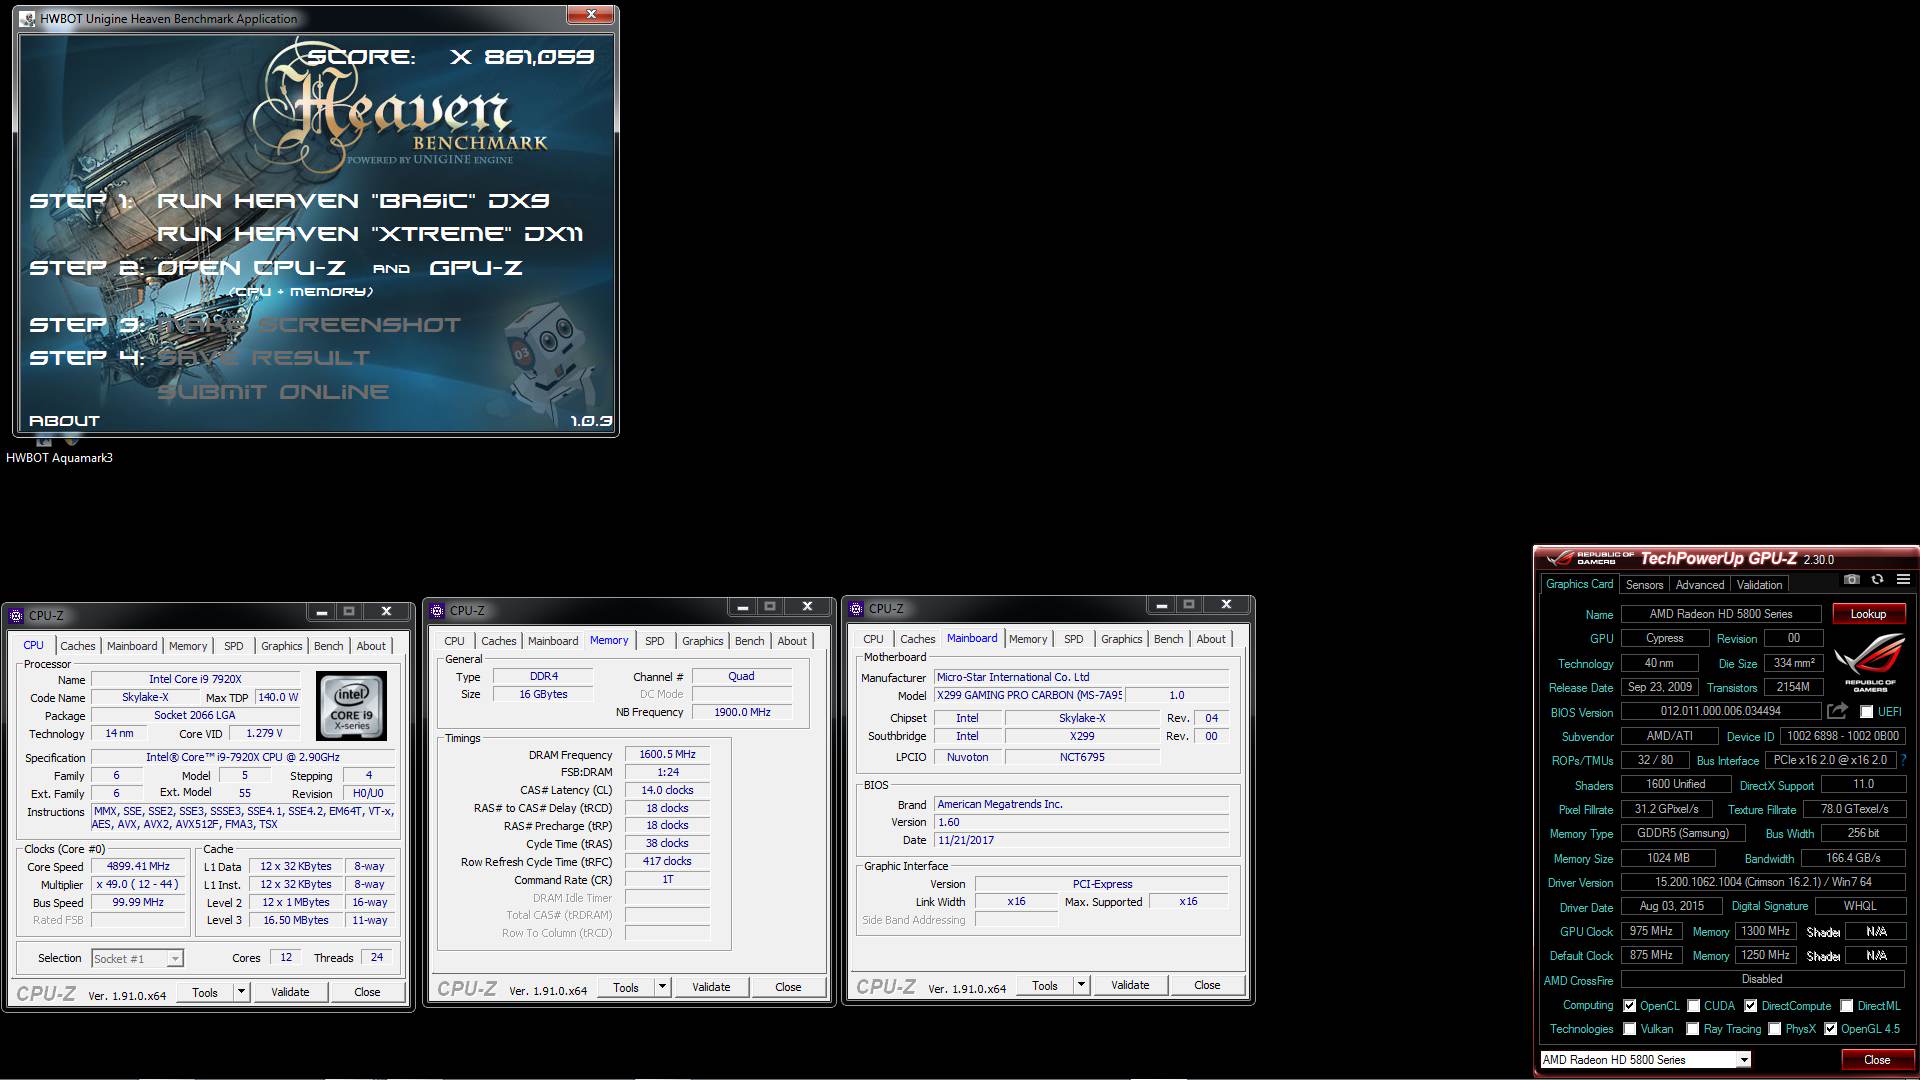Open SPD tab in CPU-Z Memory window
Screen dimensions: 1920x1080
[654, 641]
